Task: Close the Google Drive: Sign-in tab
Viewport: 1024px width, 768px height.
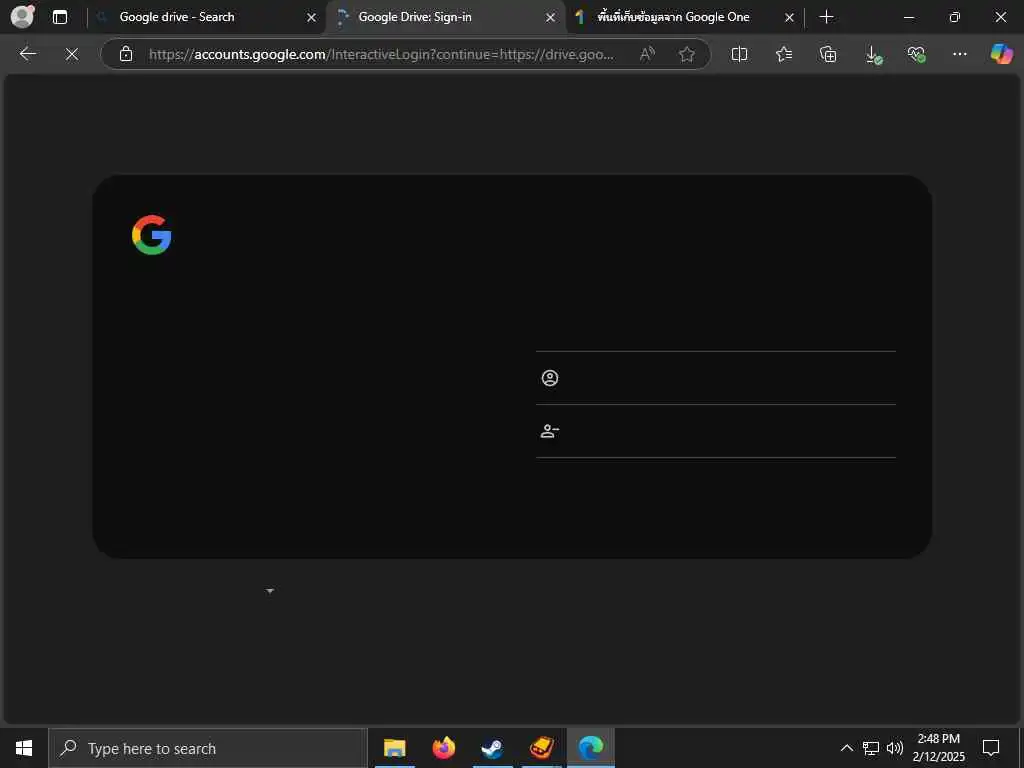Action: tap(551, 18)
